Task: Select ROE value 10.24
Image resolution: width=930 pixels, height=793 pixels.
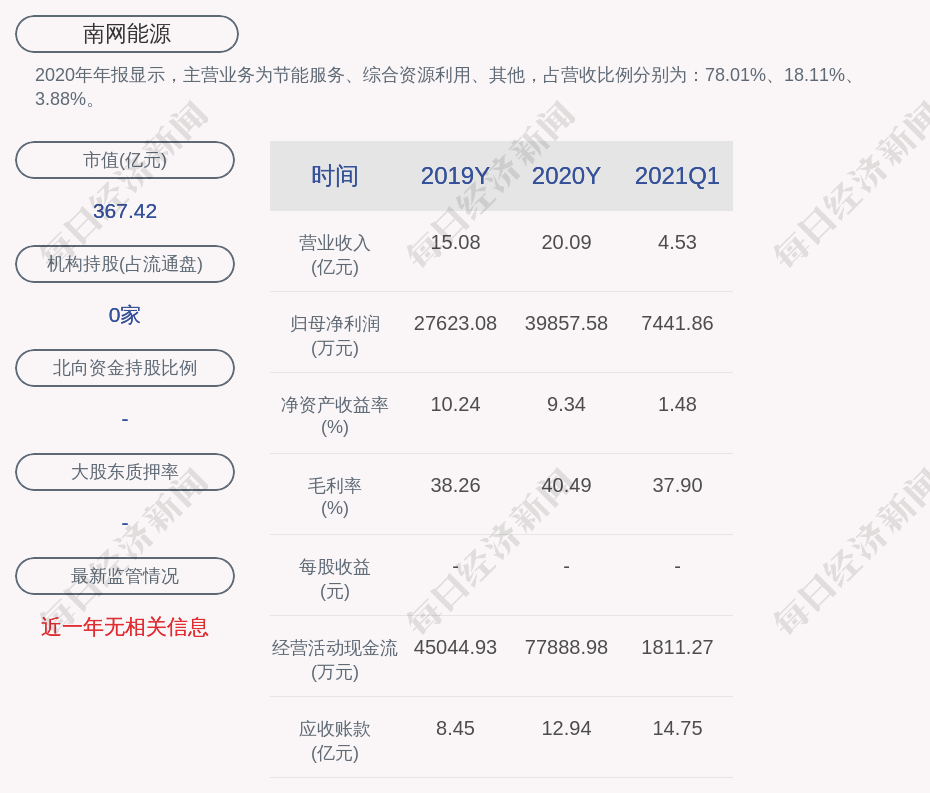Action: click(x=455, y=405)
